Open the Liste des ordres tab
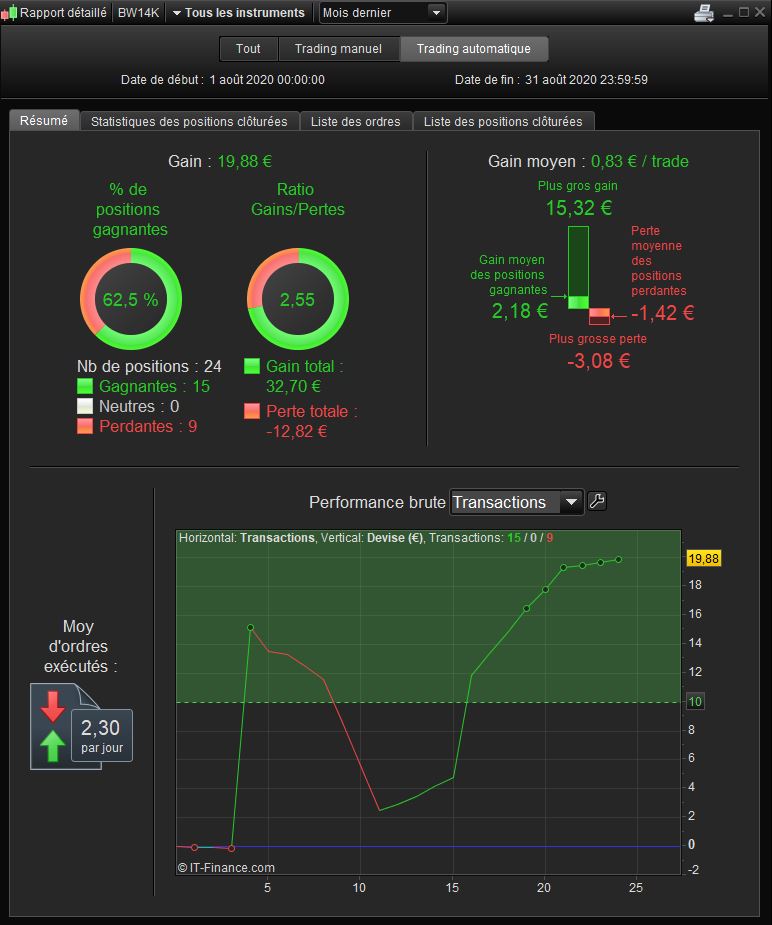Viewport: 772px width, 925px height. pyautogui.click(x=356, y=122)
